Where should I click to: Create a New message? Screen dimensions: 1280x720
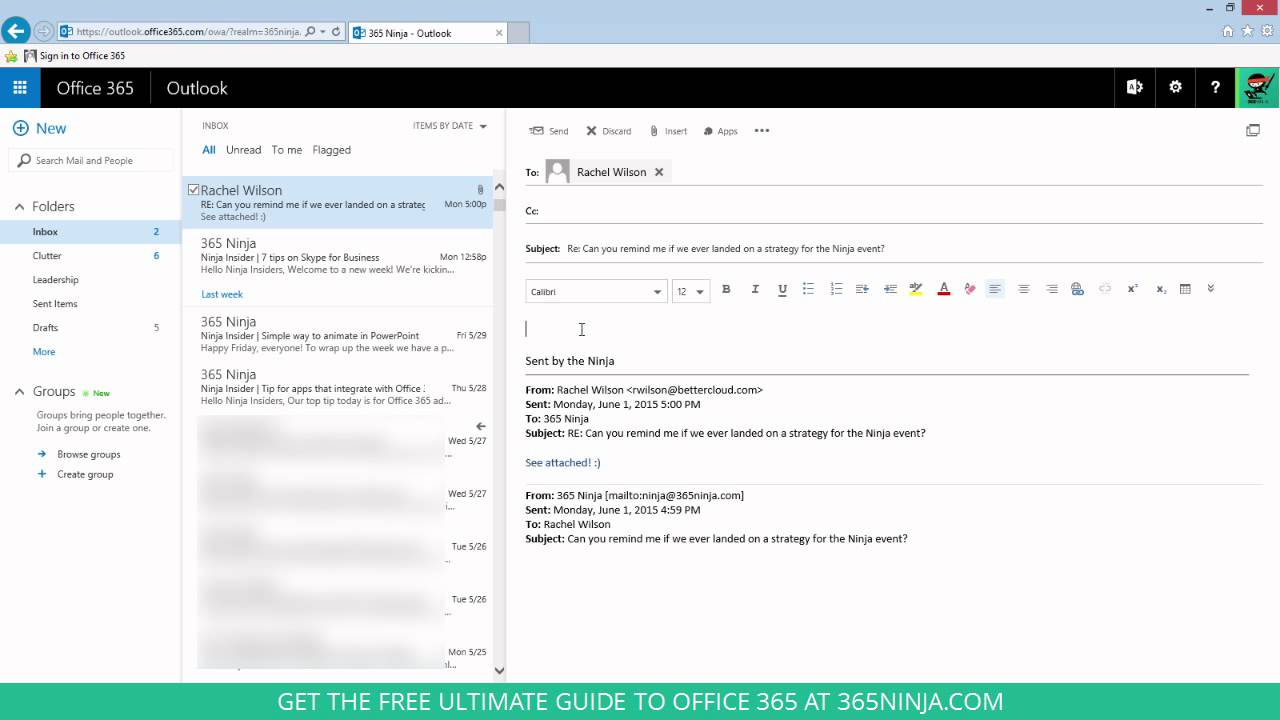[39, 128]
